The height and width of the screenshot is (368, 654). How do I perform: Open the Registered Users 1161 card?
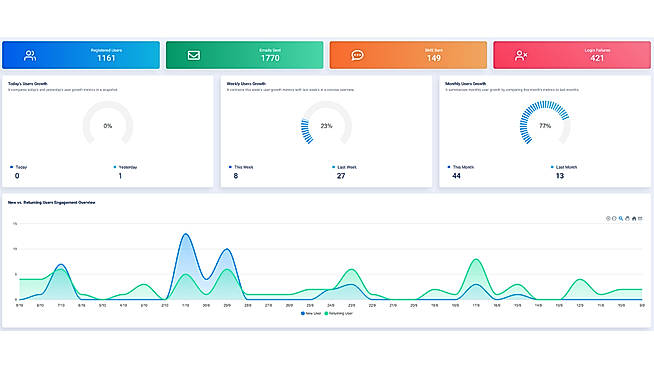[81, 55]
